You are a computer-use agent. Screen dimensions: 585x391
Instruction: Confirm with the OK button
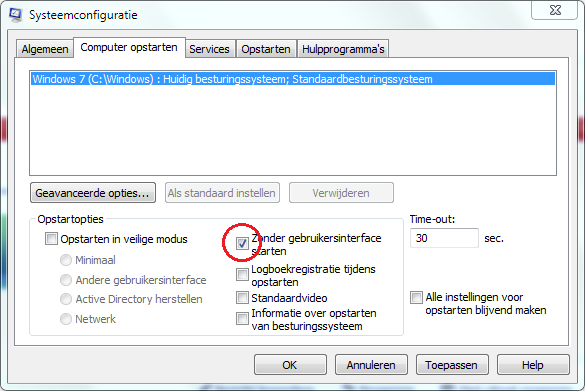pyautogui.click(x=290, y=365)
